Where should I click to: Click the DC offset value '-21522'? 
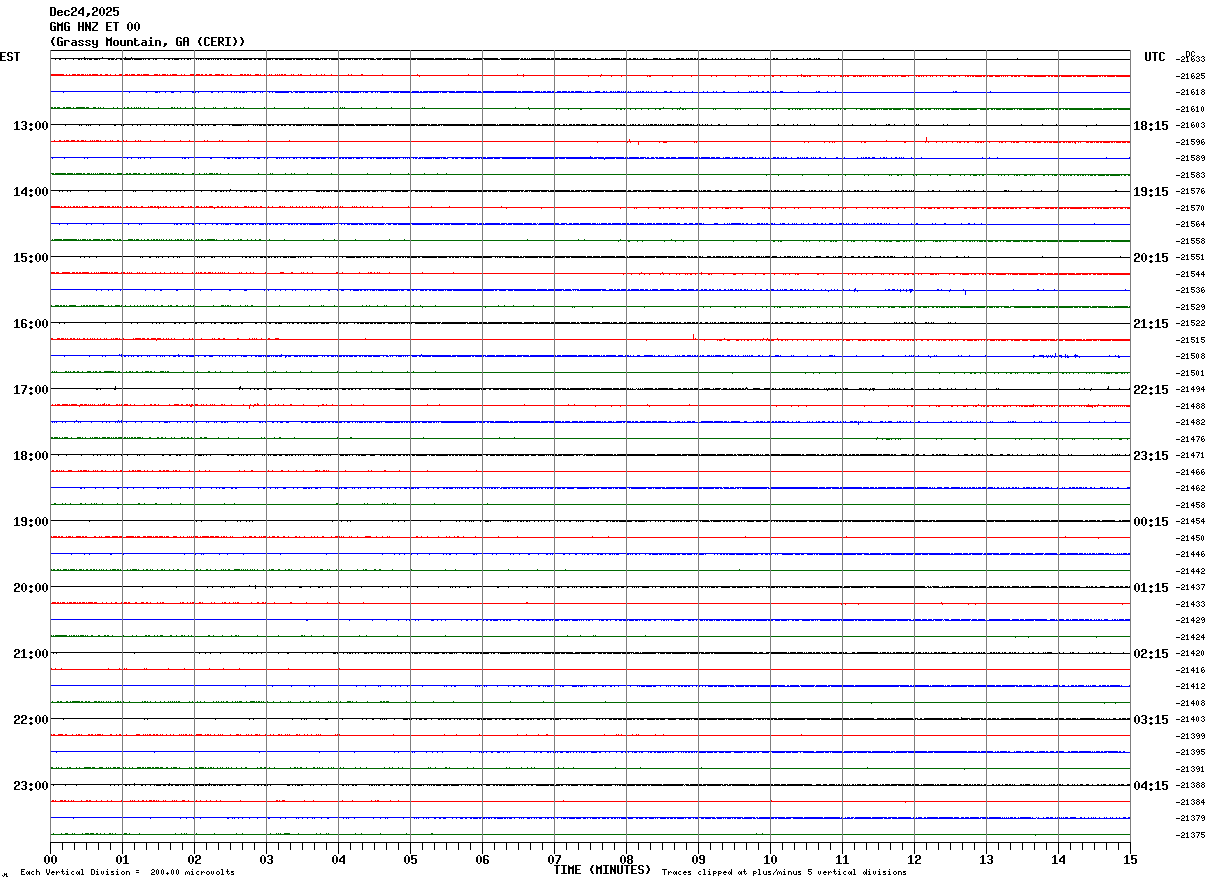[1191, 323]
